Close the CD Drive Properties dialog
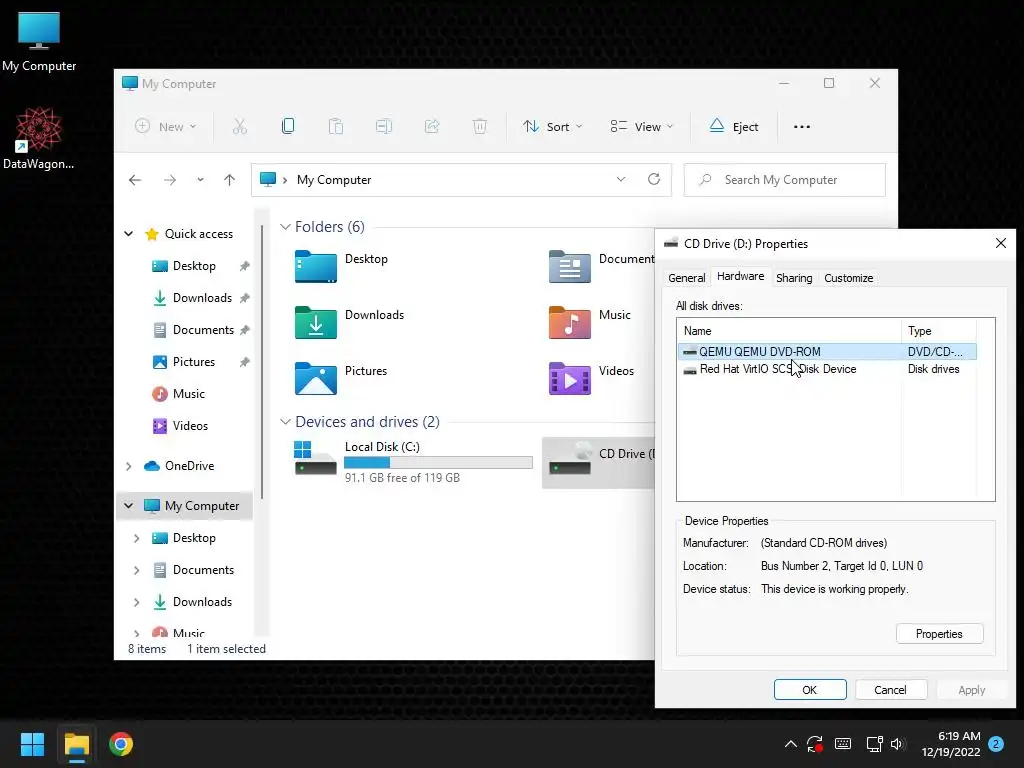Image resolution: width=1024 pixels, height=768 pixels. [x=1000, y=243]
